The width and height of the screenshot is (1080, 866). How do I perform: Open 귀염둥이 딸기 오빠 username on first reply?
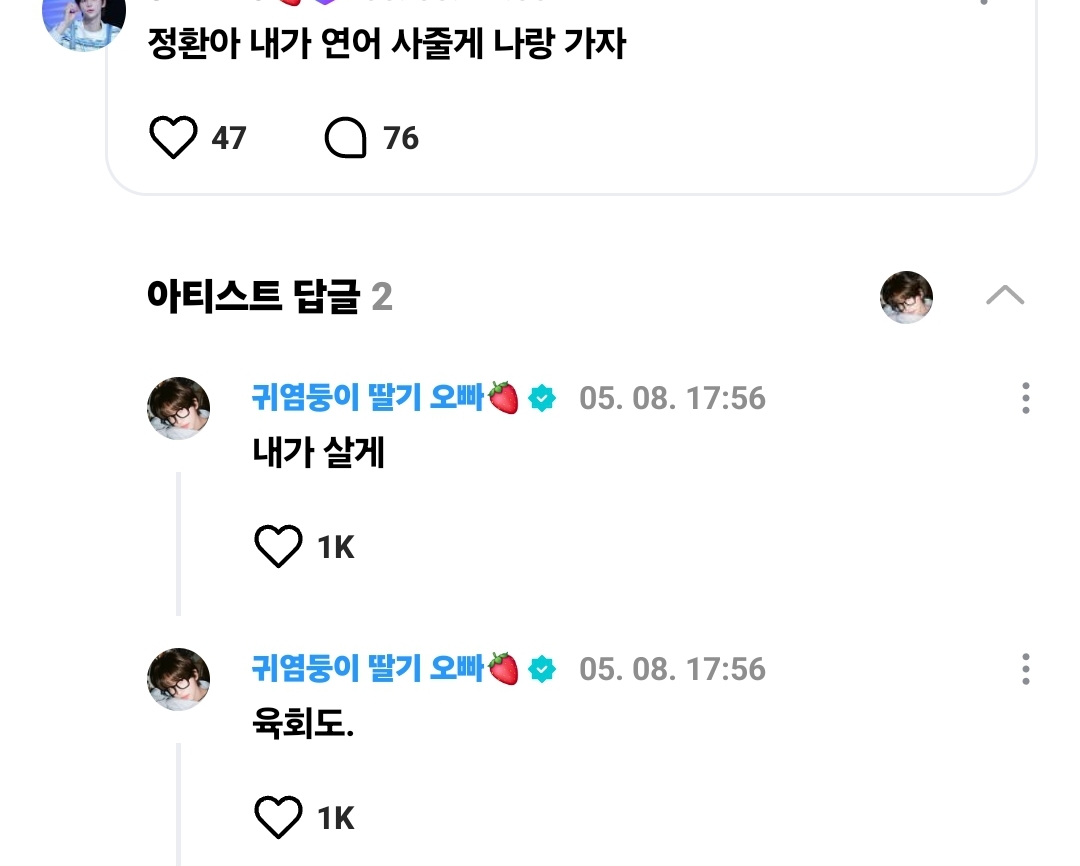[368, 398]
